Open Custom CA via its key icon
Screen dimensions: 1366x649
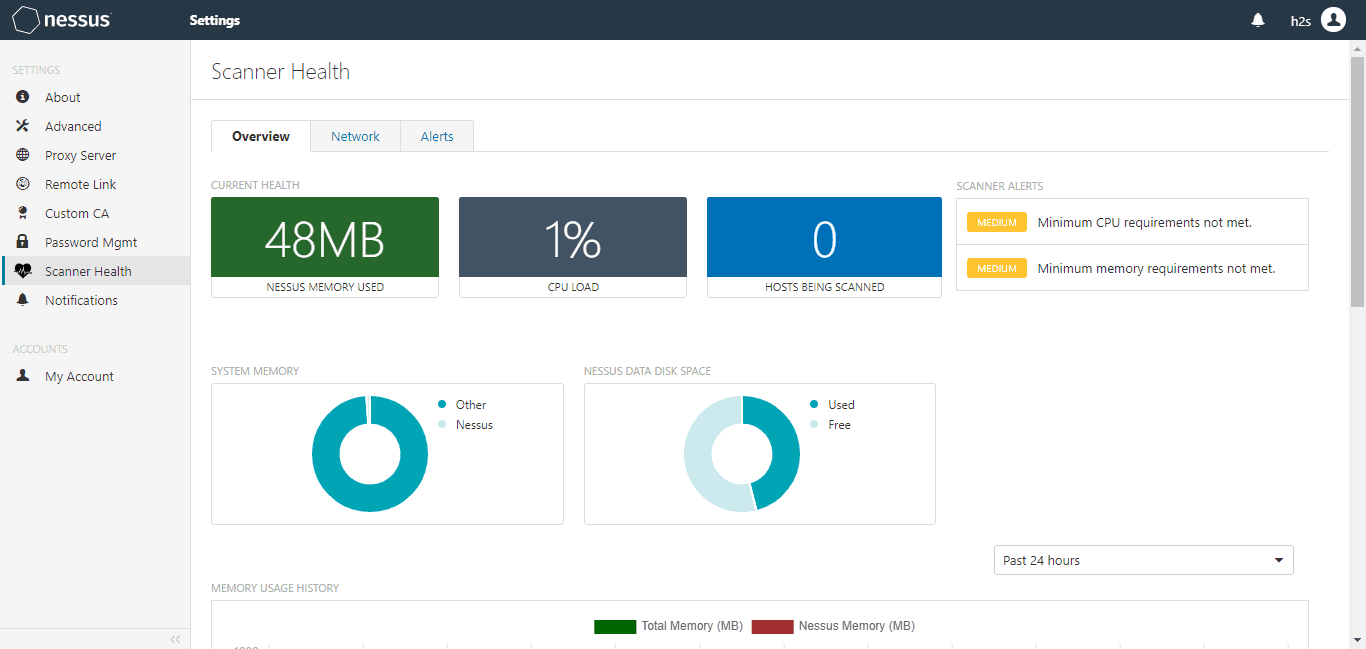tap(22, 213)
